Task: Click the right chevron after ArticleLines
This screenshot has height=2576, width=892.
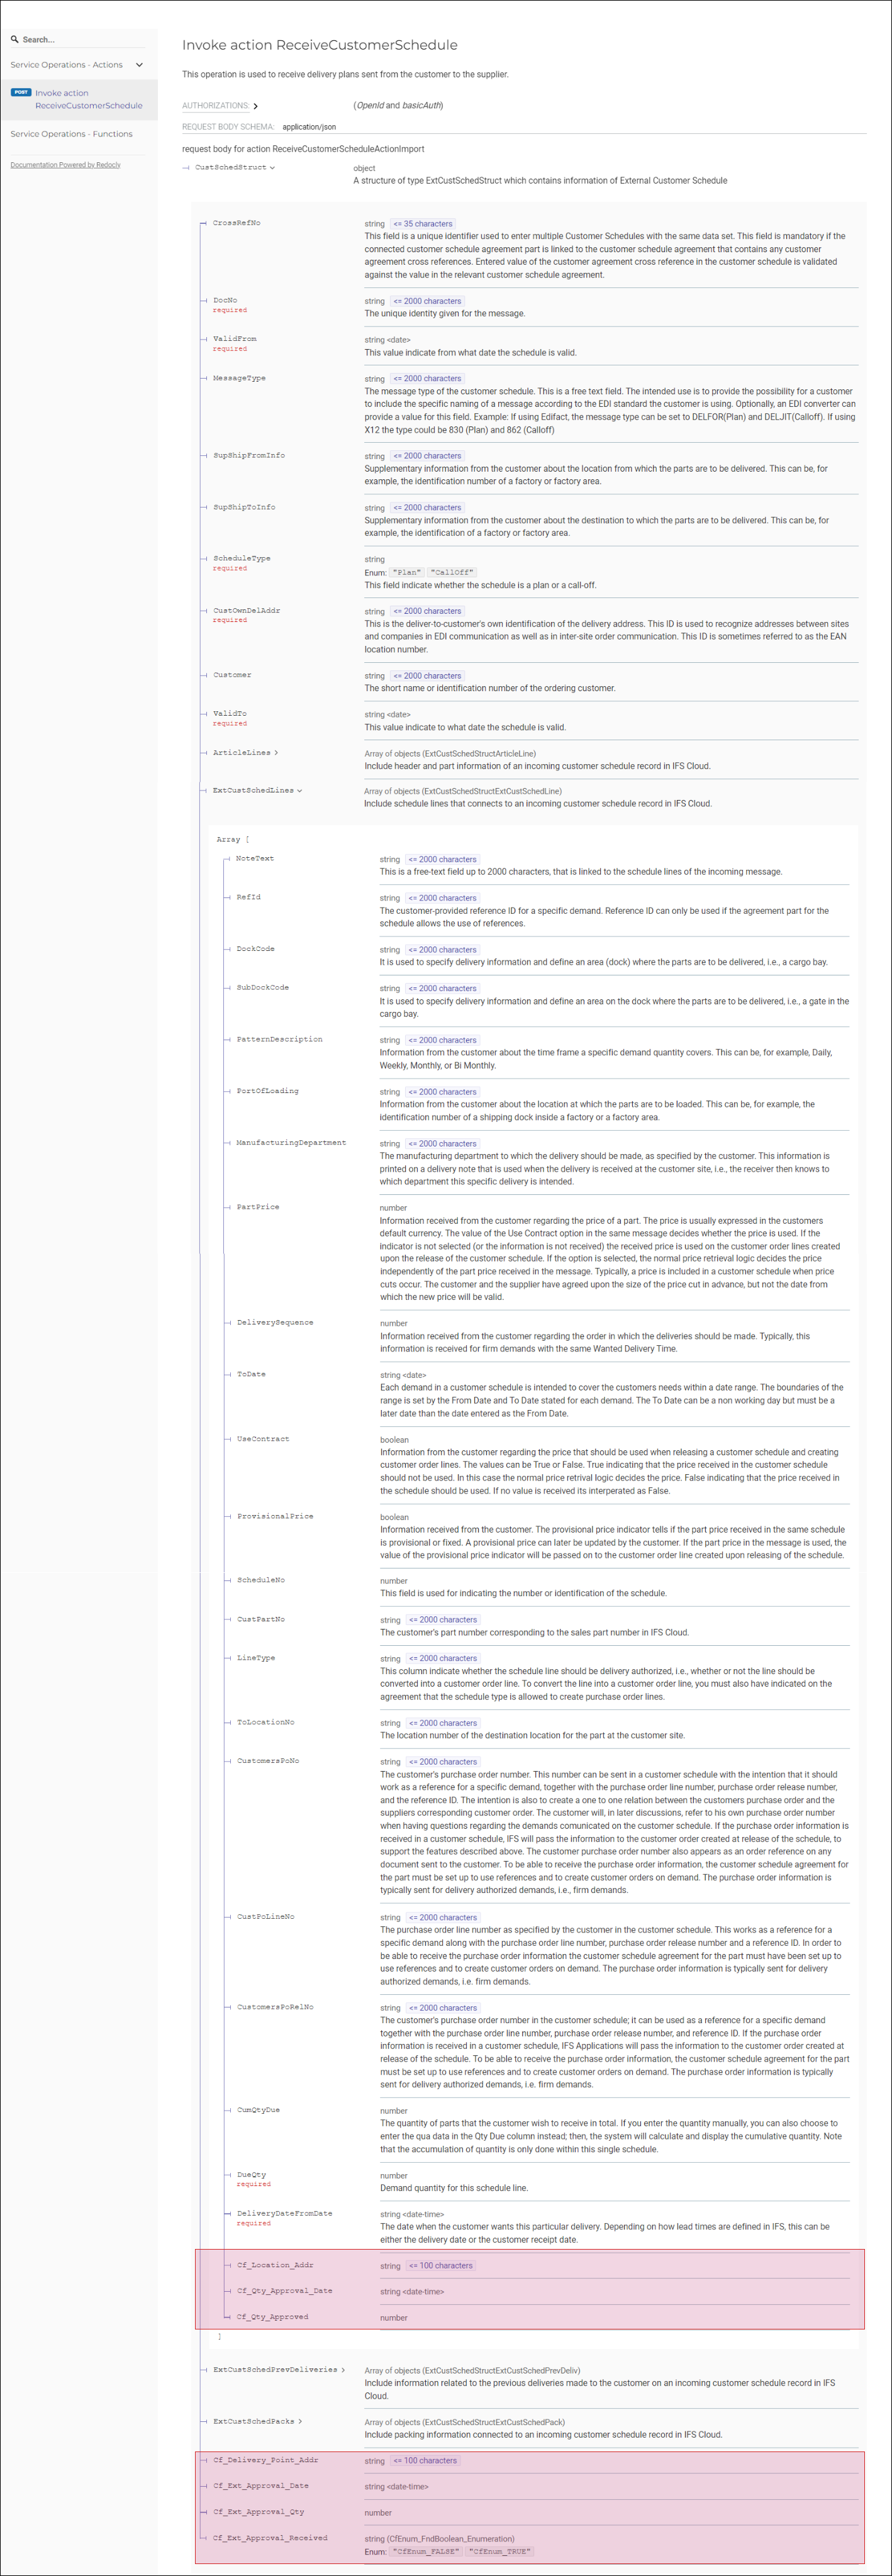Action: click(276, 753)
